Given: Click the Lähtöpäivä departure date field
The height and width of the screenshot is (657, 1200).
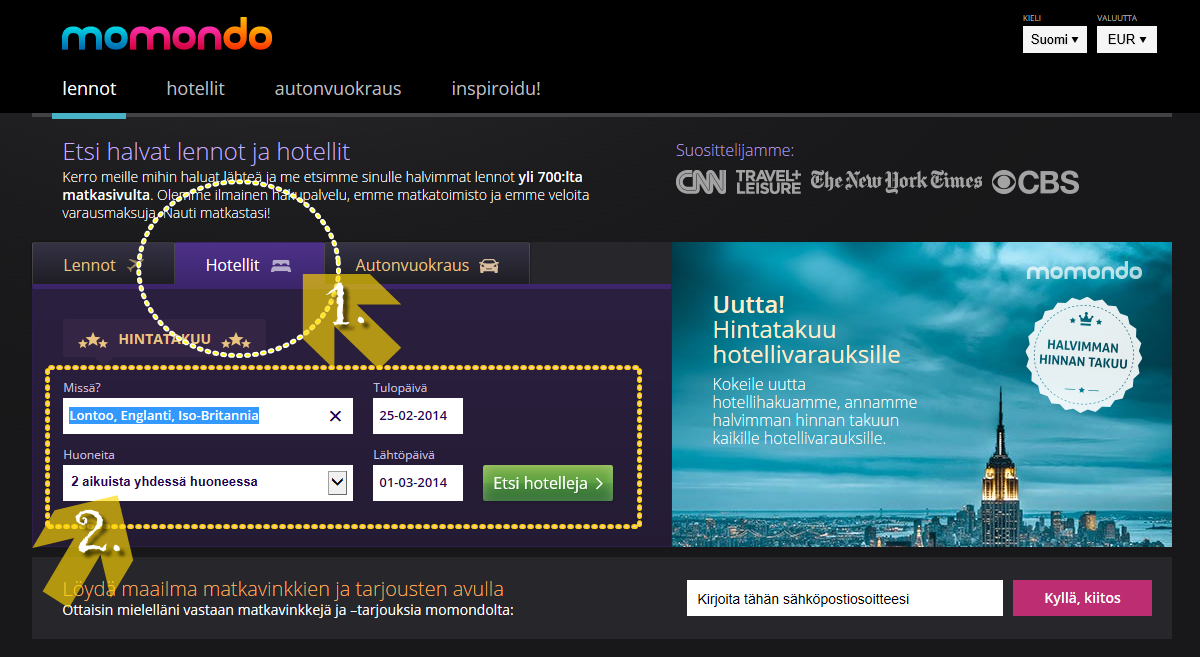Looking at the screenshot, I should tap(418, 483).
